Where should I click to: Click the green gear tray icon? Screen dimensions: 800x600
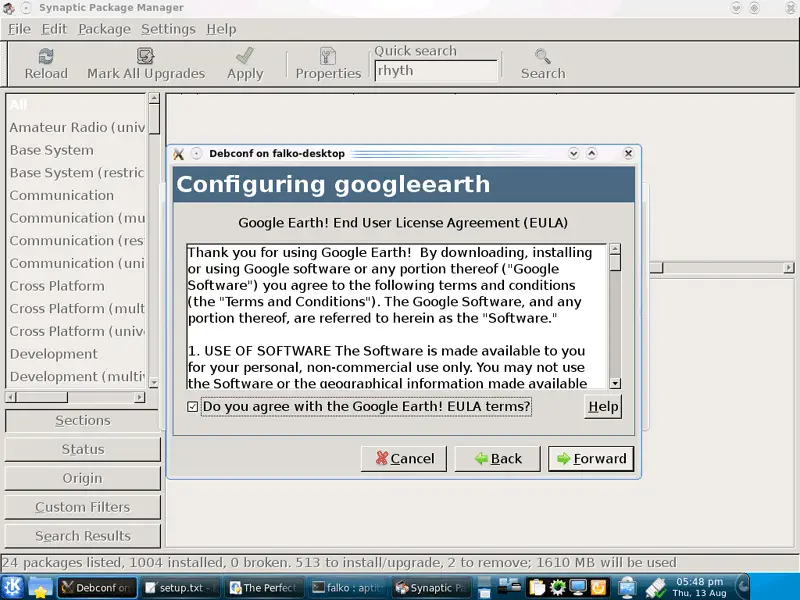[x=557, y=588]
